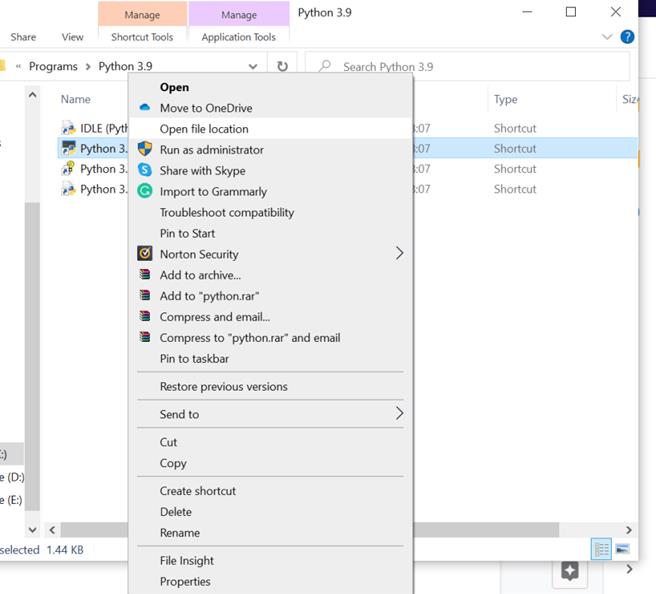
Task: Click the horizontal scrollbar left arrow
Action: (x=52, y=530)
